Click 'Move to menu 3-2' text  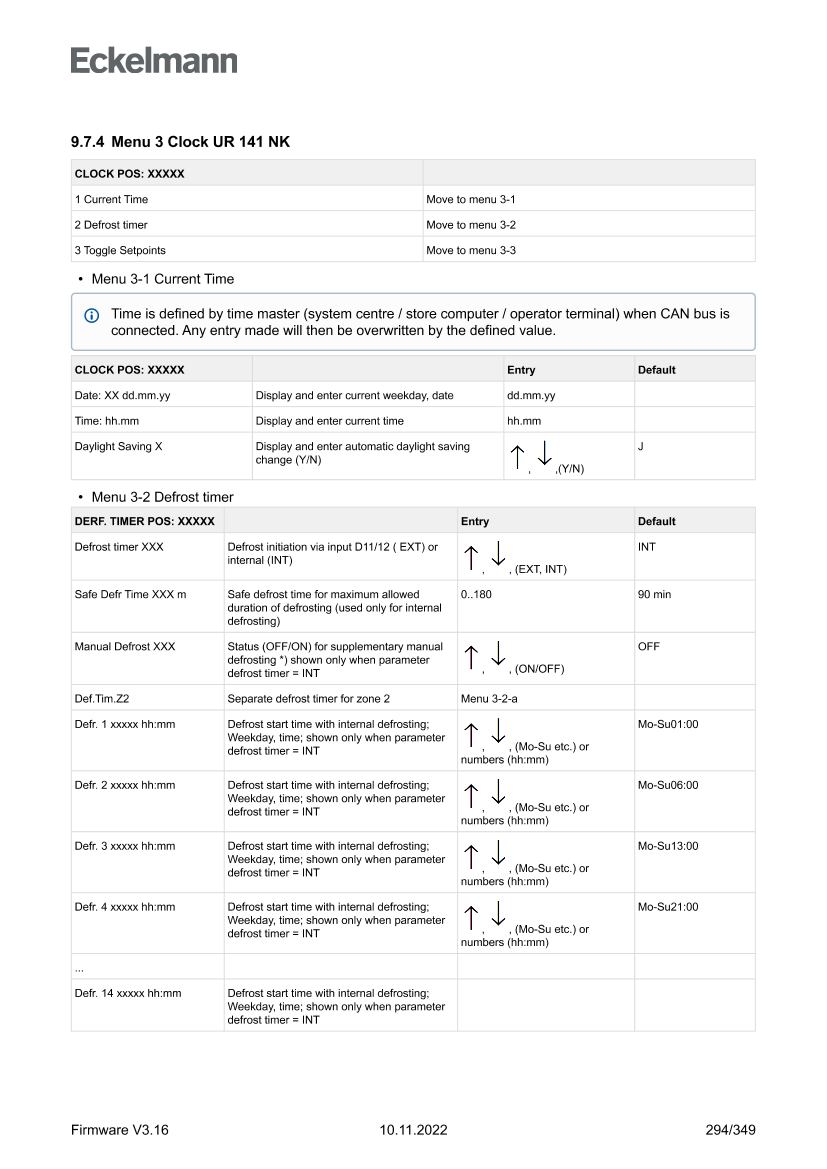coord(471,225)
